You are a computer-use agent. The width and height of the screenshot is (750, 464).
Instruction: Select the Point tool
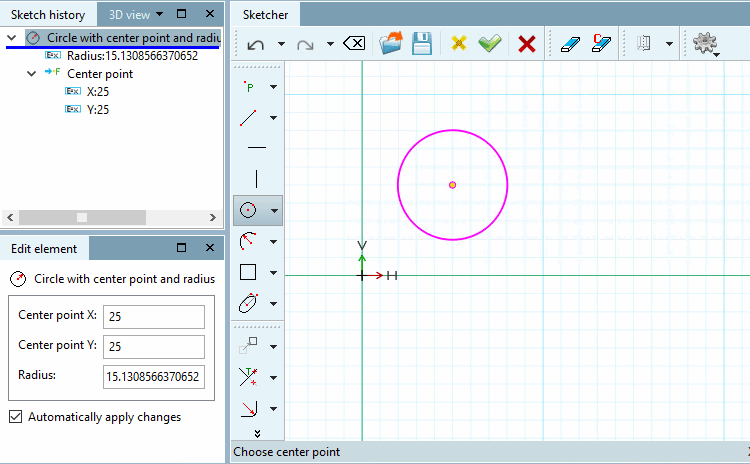pyautogui.click(x=248, y=87)
